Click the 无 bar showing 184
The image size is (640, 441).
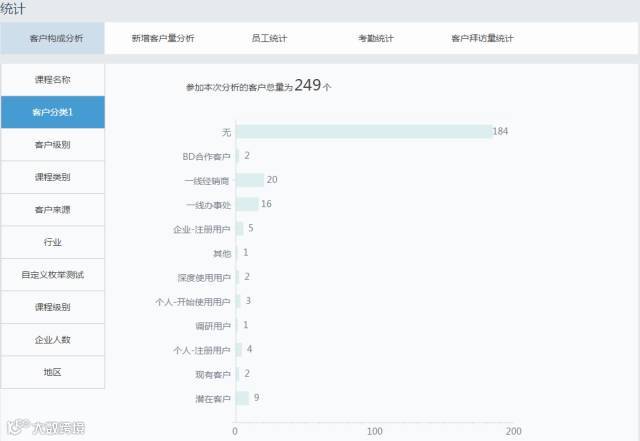click(x=364, y=131)
